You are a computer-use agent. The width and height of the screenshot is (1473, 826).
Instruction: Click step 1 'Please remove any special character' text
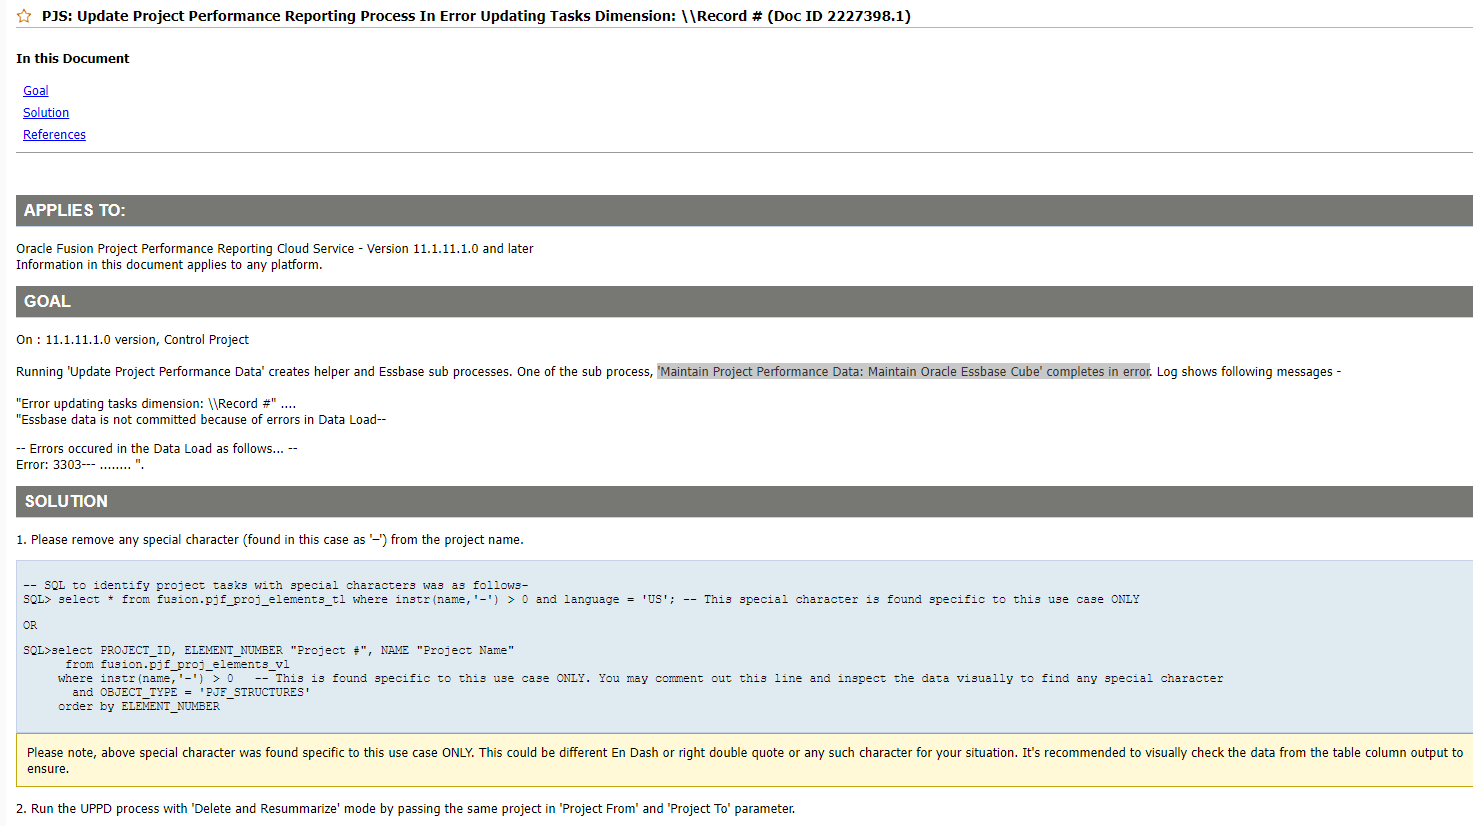[x=270, y=540]
